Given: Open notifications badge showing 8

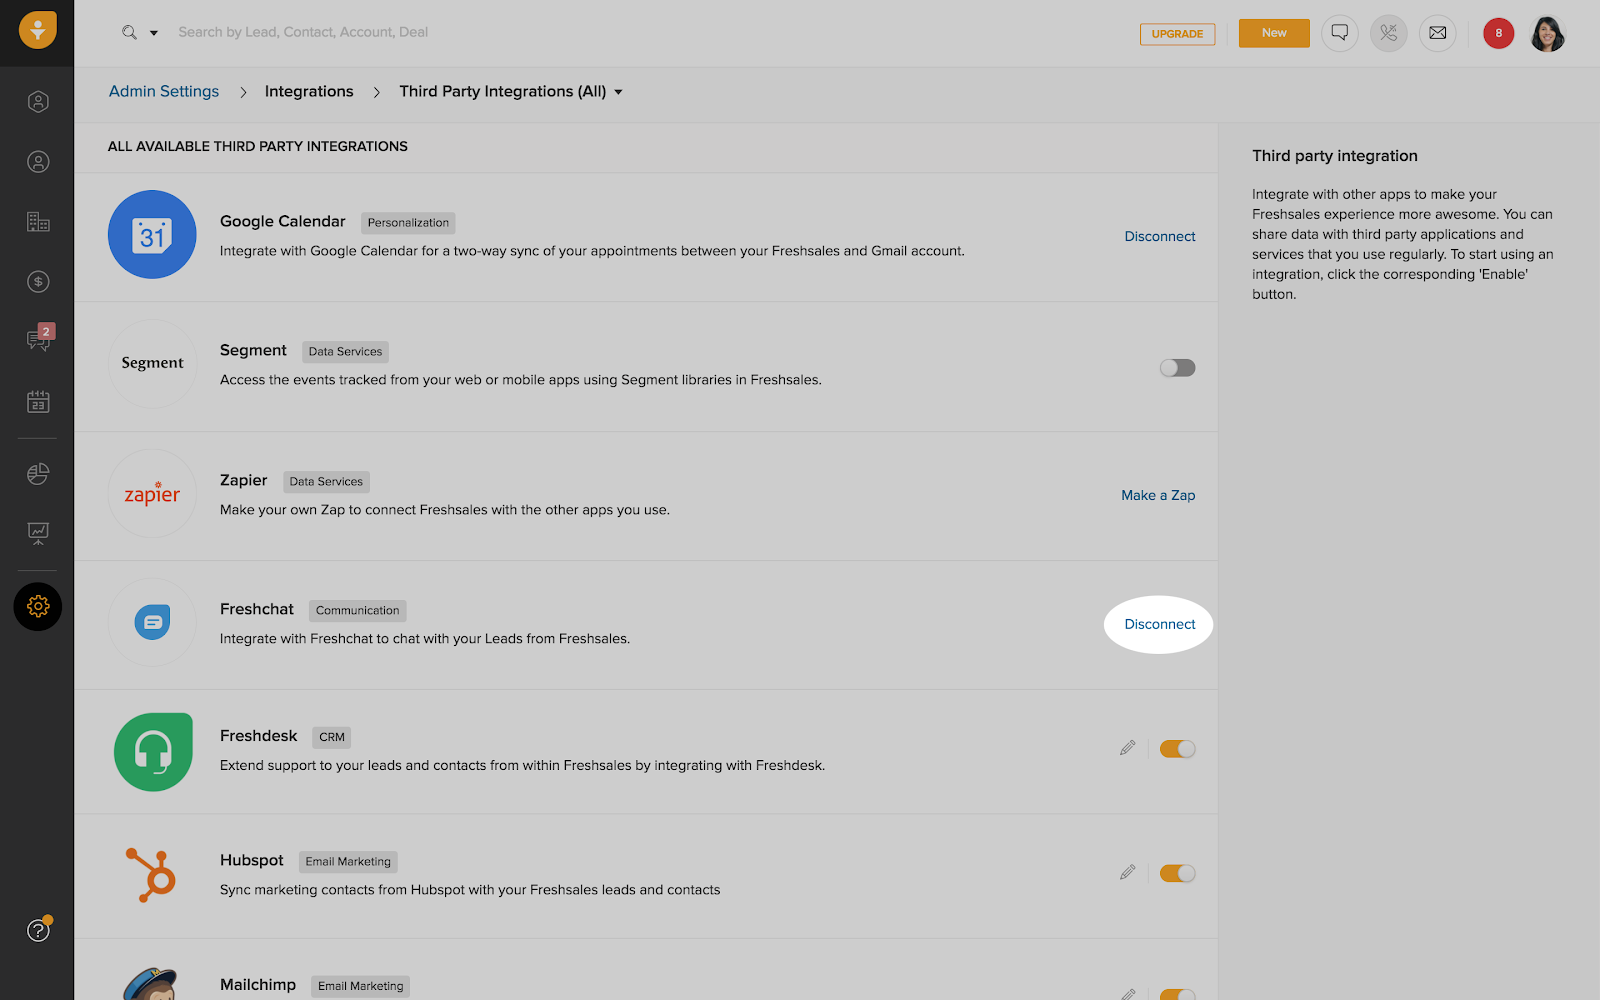Looking at the screenshot, I should click(1498, 33).
